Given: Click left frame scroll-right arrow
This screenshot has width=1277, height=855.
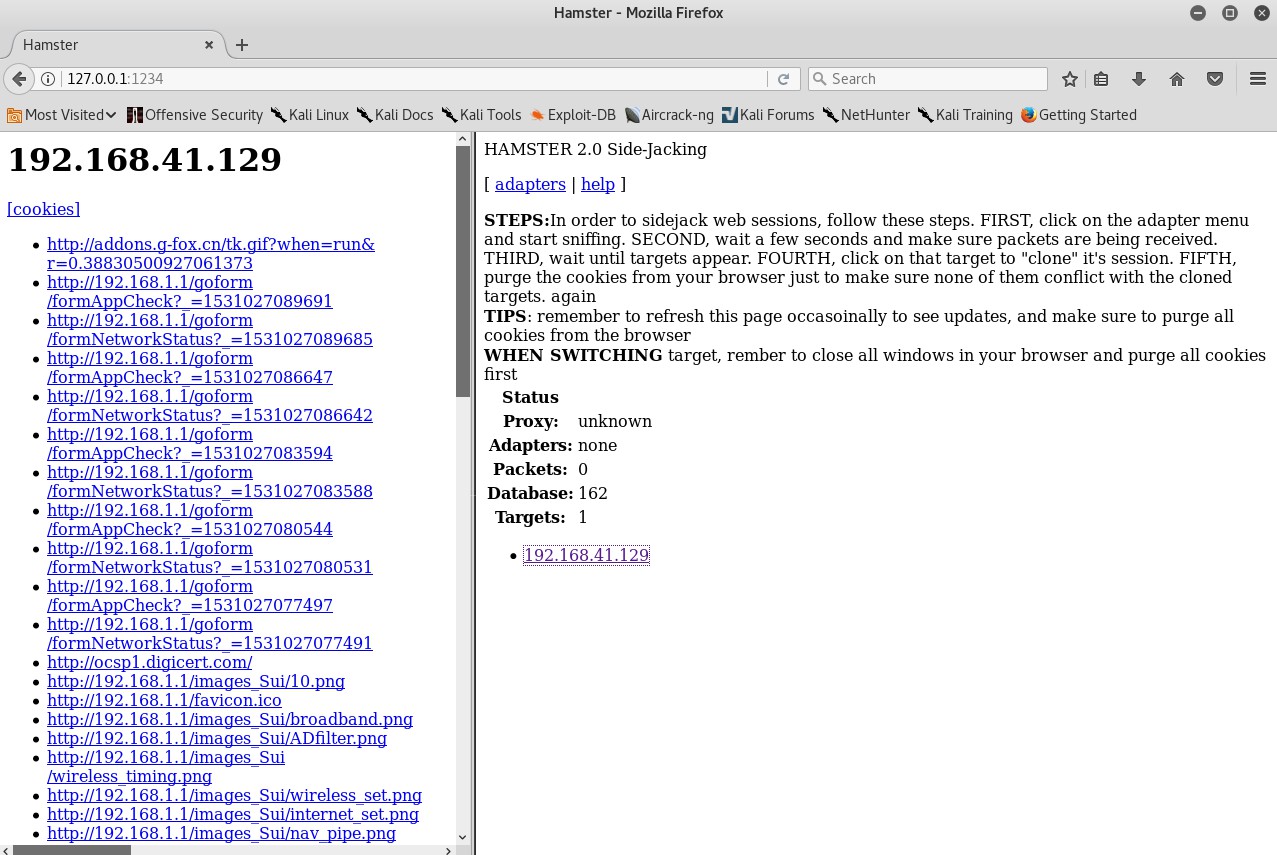Looking at the screenshot, I should click(449, 850).
